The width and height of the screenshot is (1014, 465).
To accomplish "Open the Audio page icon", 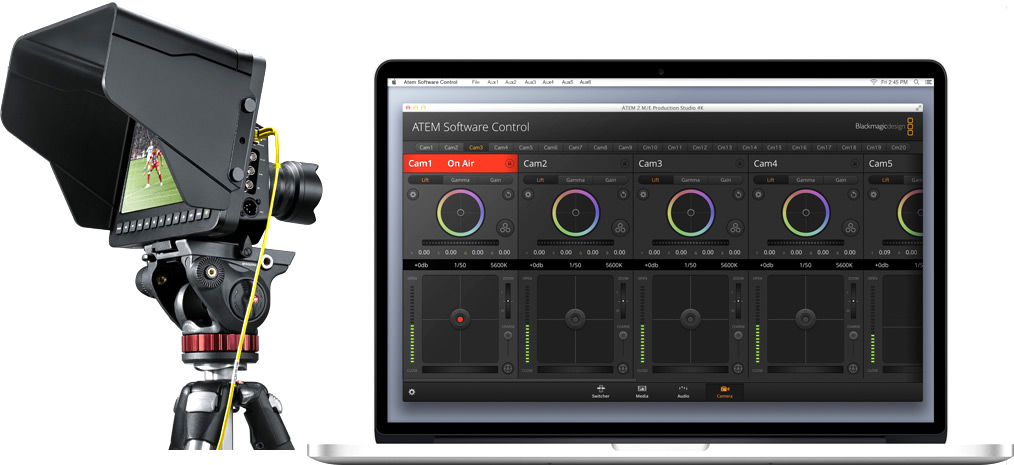I will pos(683,391).
